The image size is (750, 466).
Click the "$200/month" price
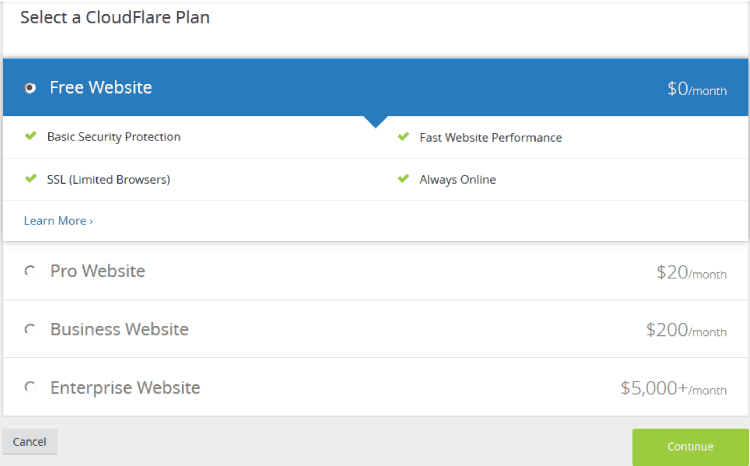click(686, 330)
